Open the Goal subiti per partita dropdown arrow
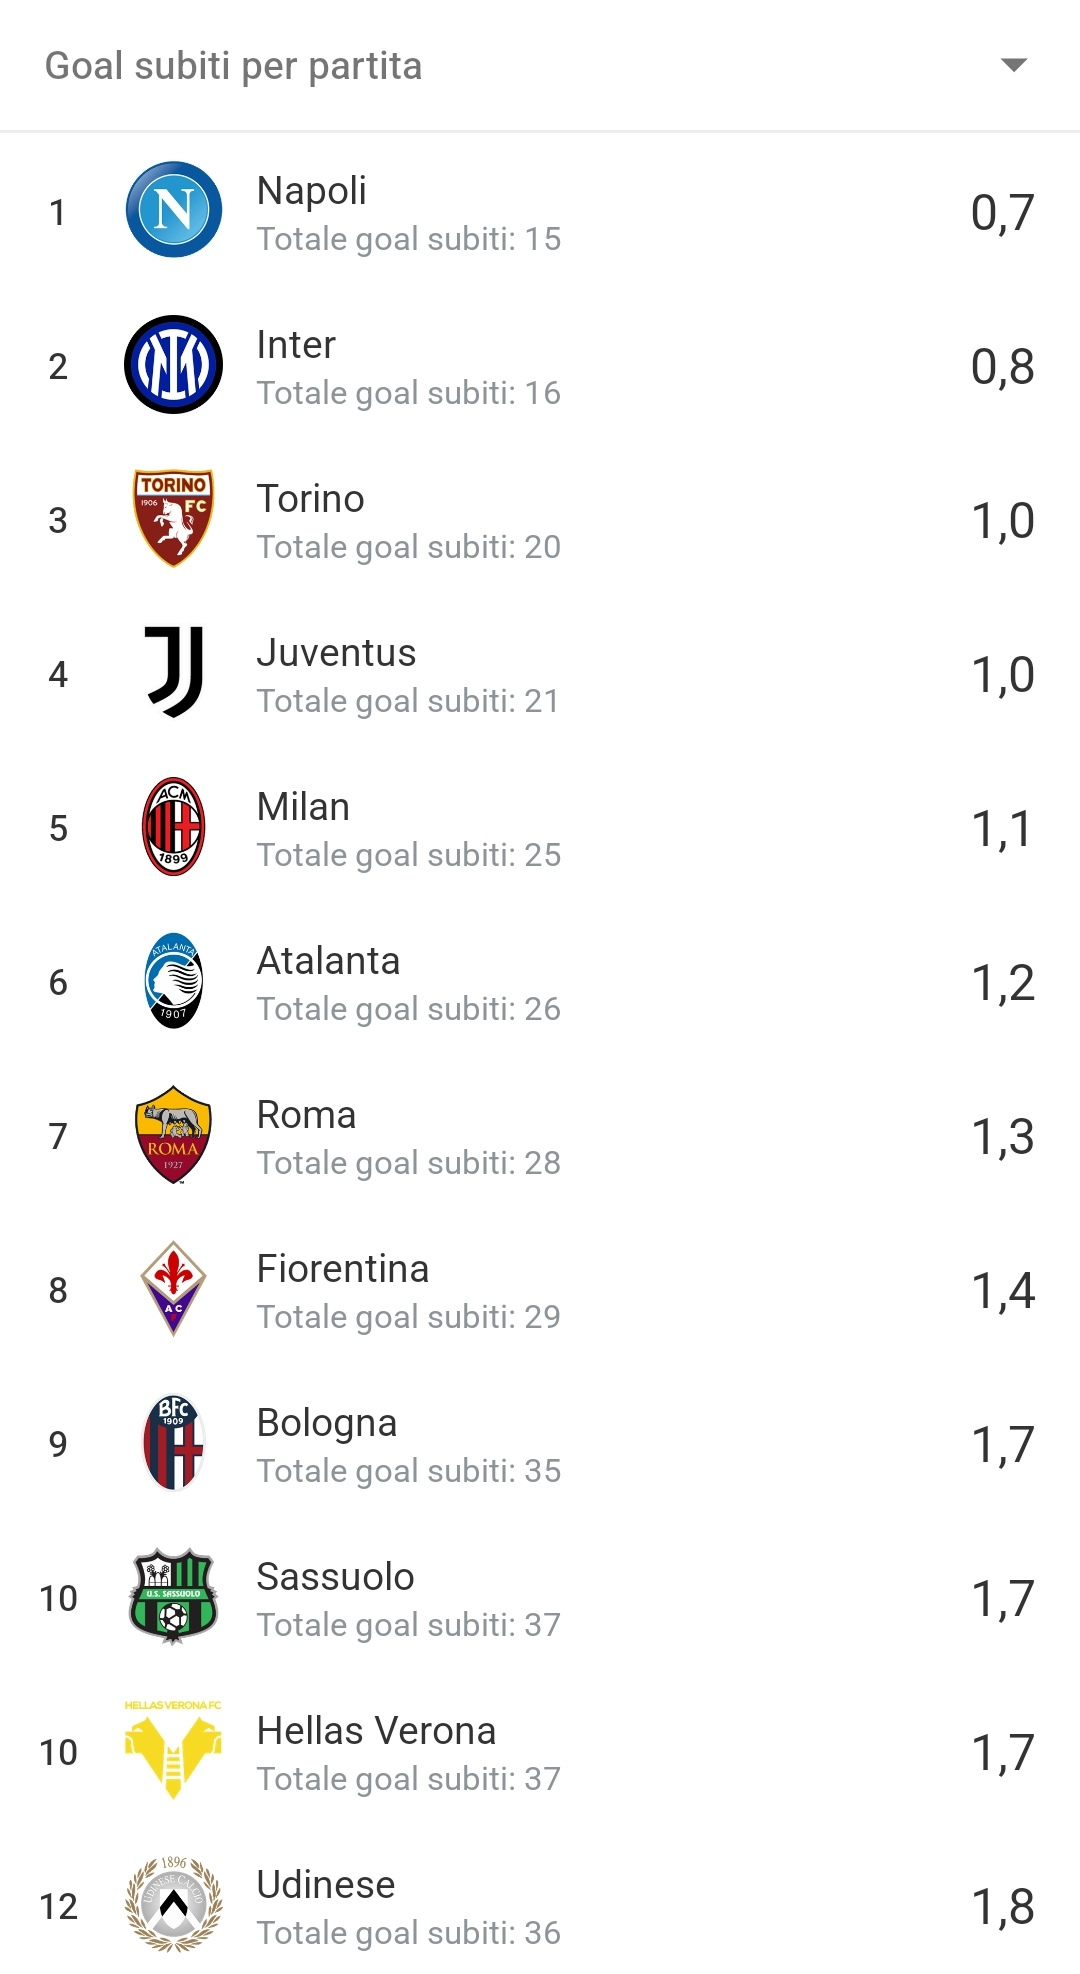Screen dimensions: 1080x1974 [x=1014, y=66]
